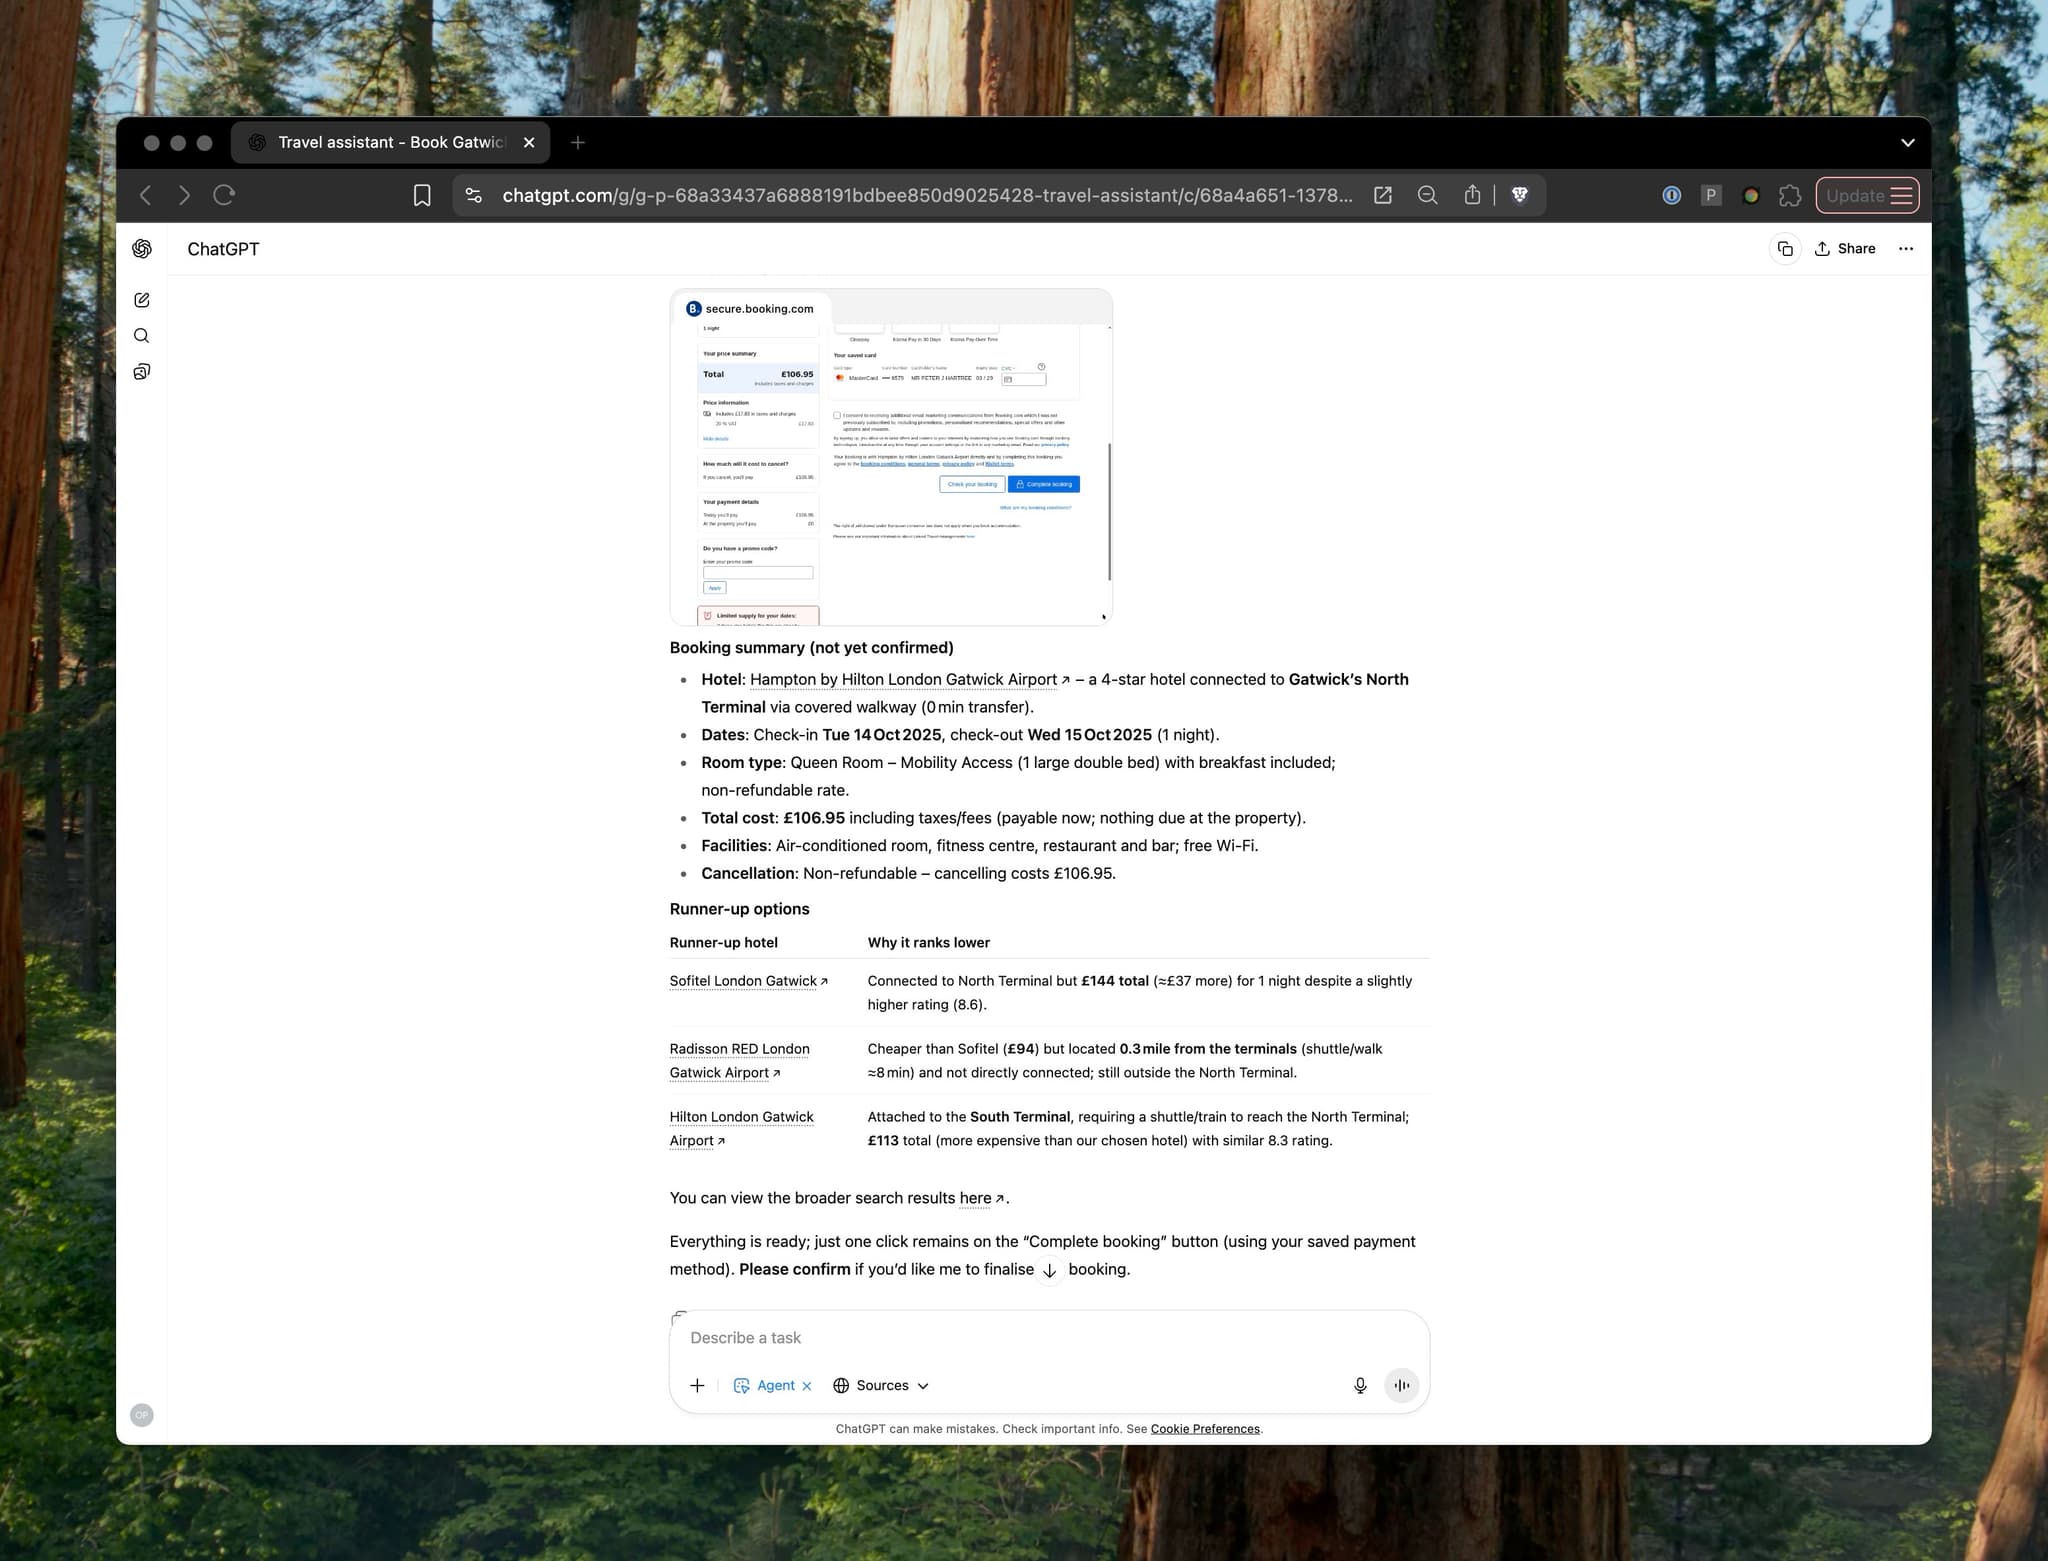Go forward using browser forward arrow
Image resolution: width=2048 pixels, height=1561 pixels.
click(x=185, y=195)
